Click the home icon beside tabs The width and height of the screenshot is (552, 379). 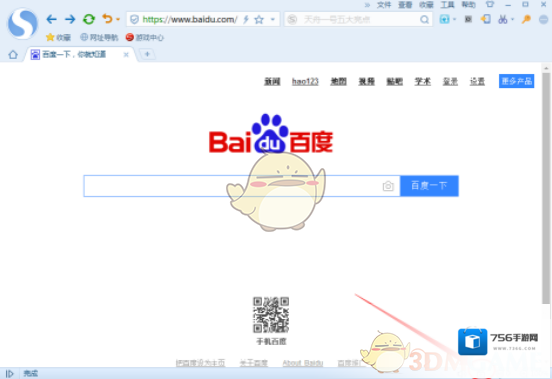pyautogui.click(x=13, y=55)
